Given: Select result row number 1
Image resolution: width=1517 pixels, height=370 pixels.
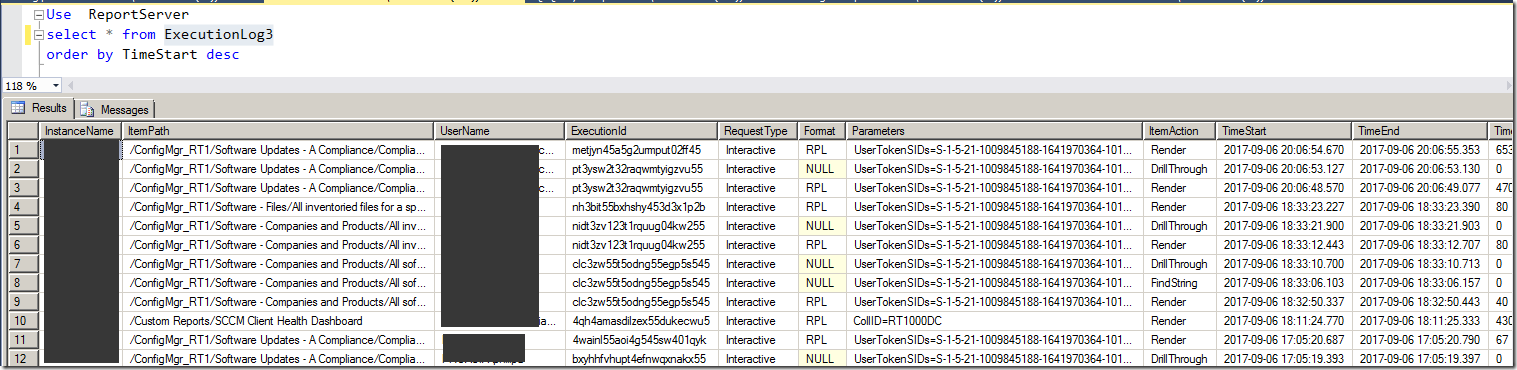Looking at the screenshot, I should point(23,150).
